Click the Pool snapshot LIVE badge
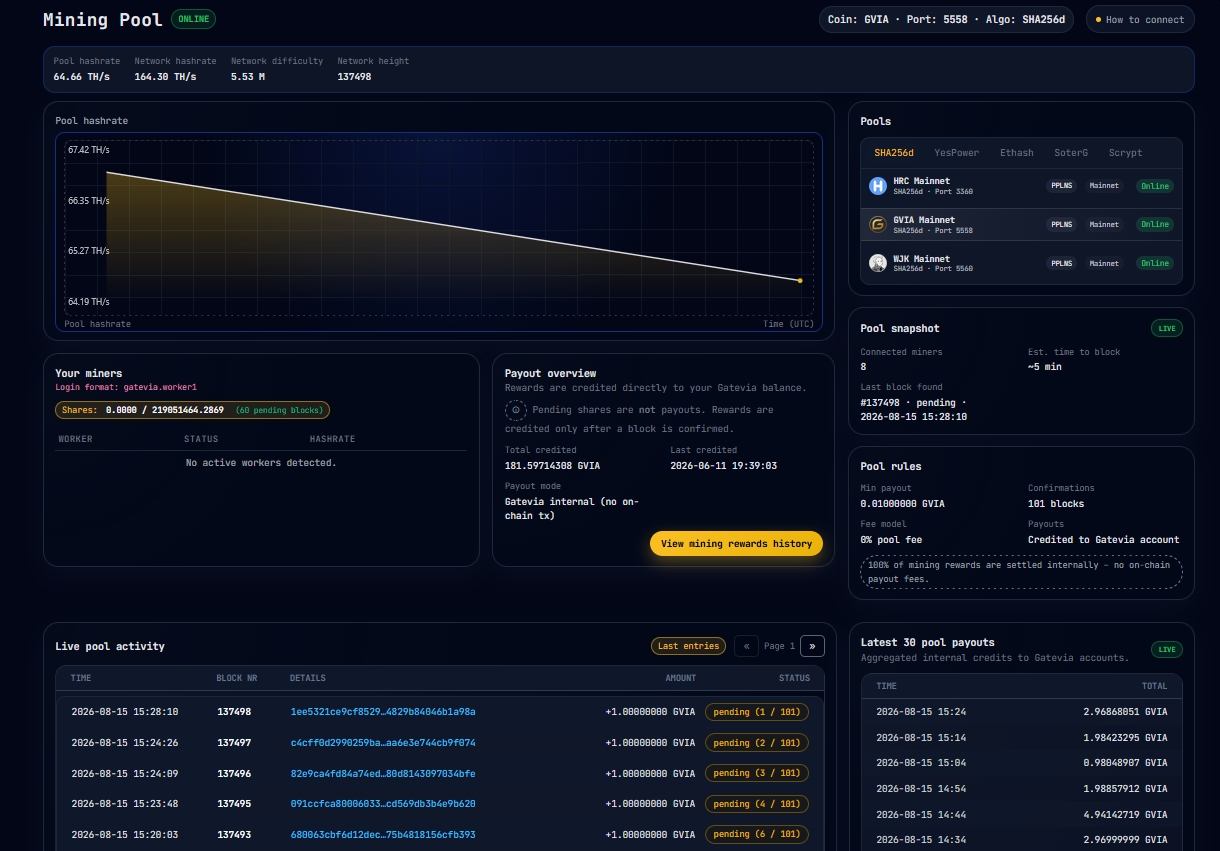Viewport: 1220px width, 851px height. click(x=1167, y=328)
